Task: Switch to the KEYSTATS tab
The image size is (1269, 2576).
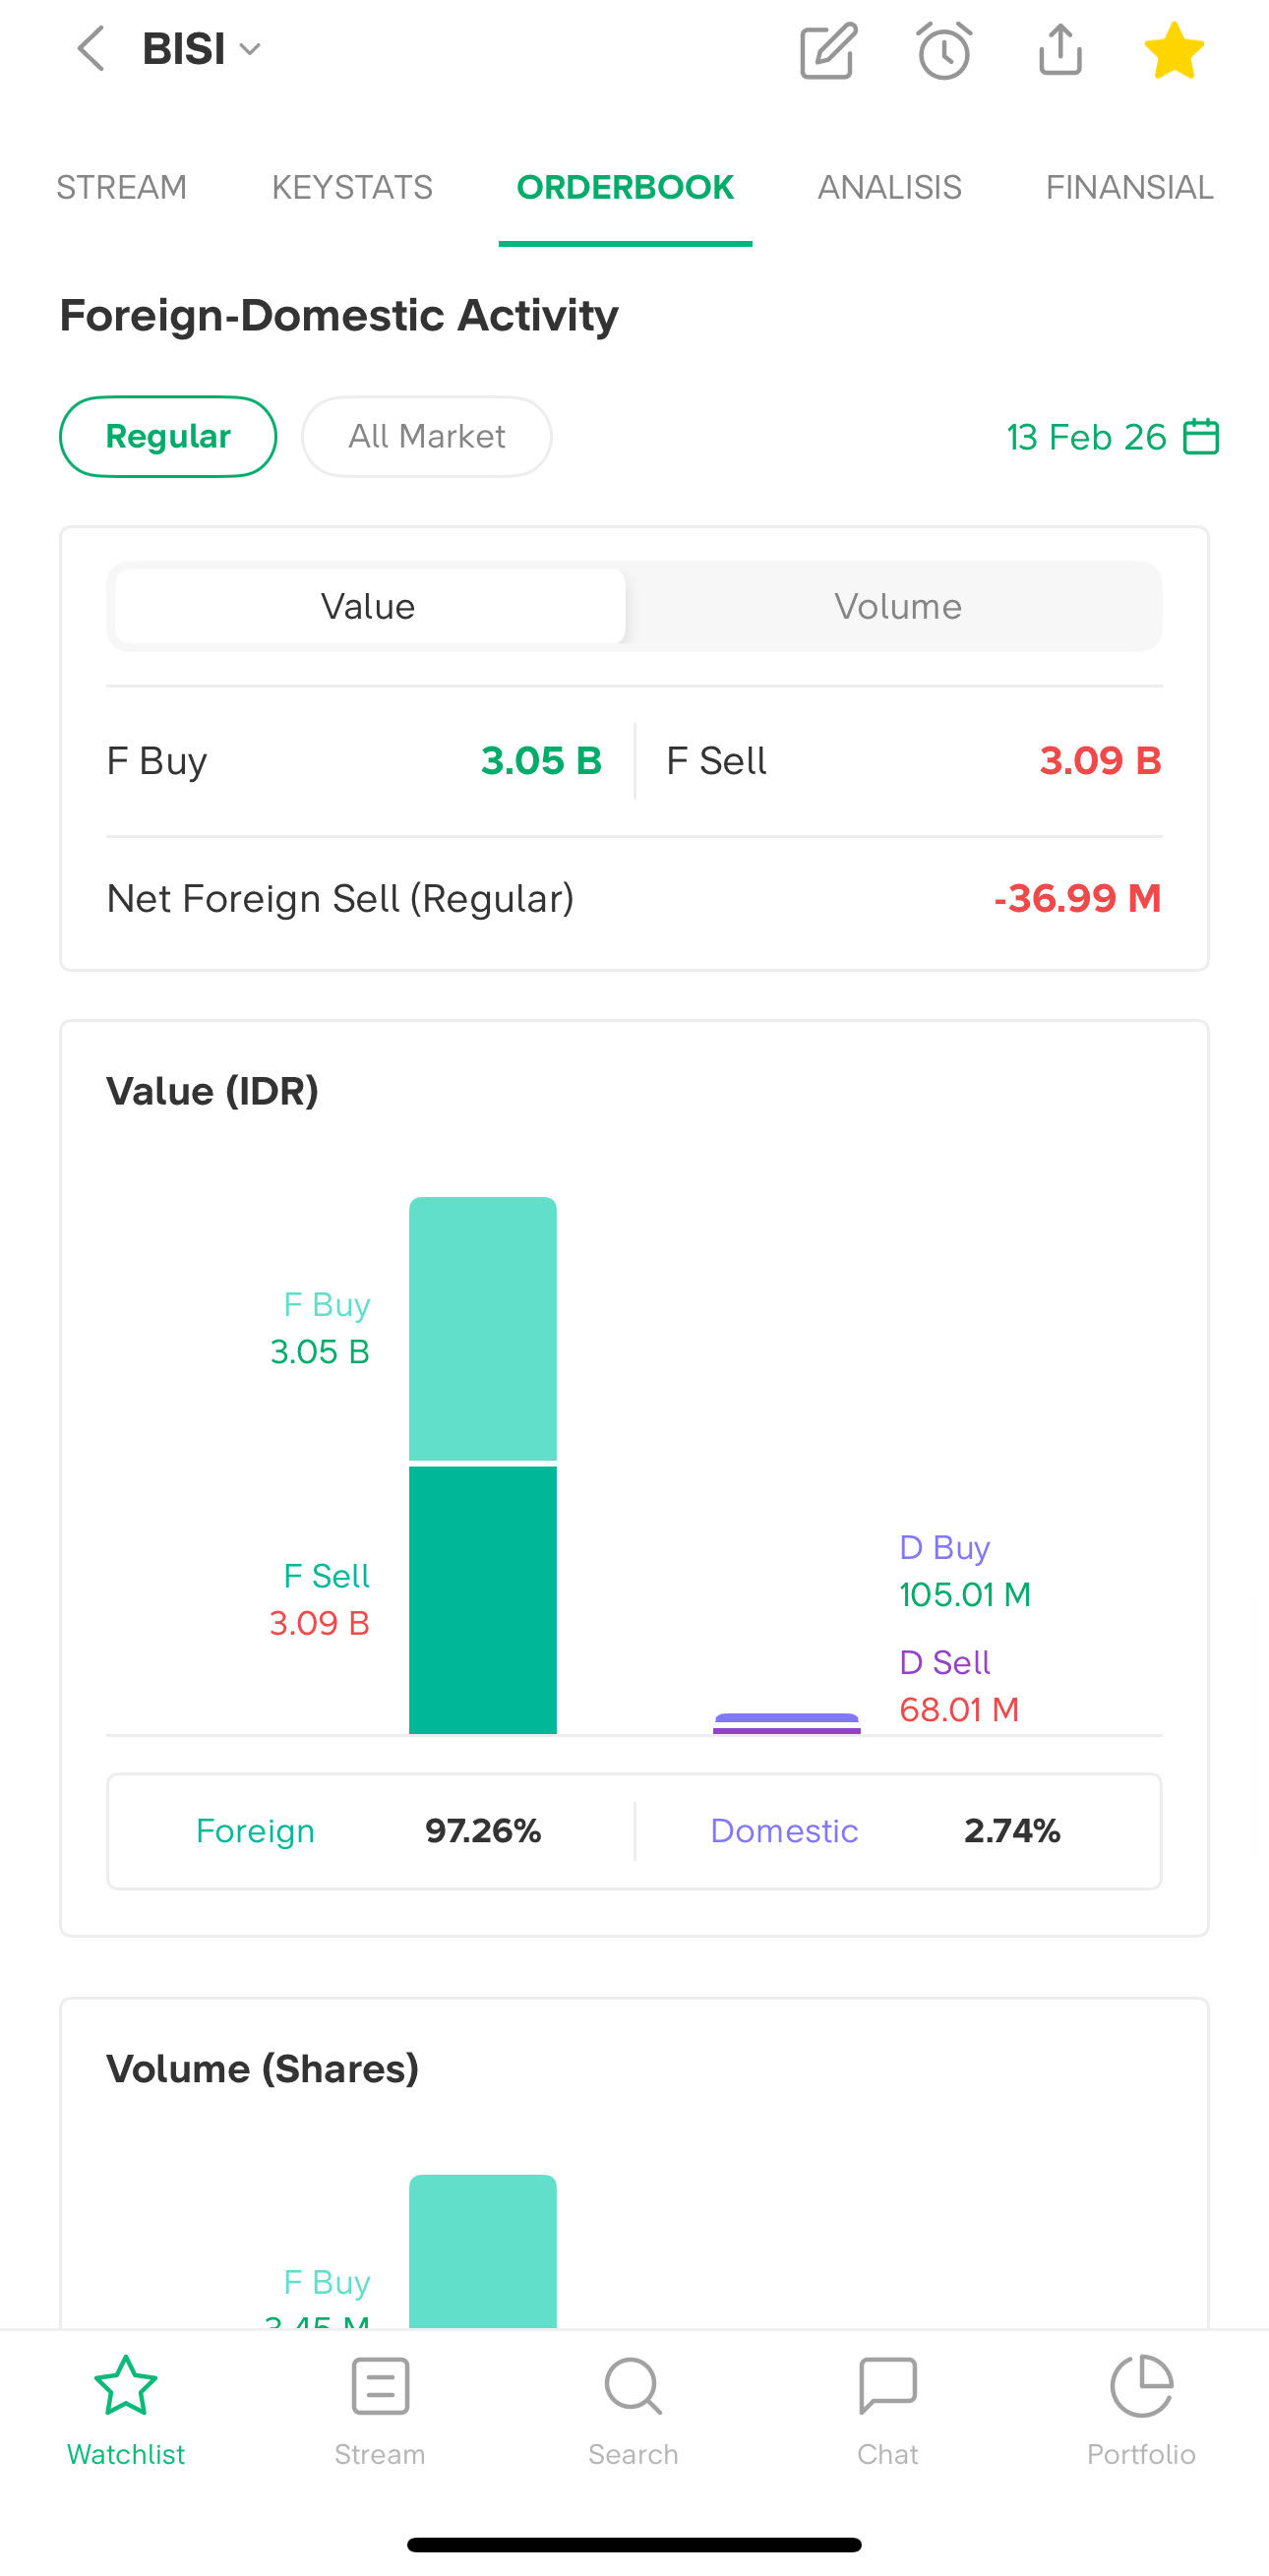Action: [352, 187]
